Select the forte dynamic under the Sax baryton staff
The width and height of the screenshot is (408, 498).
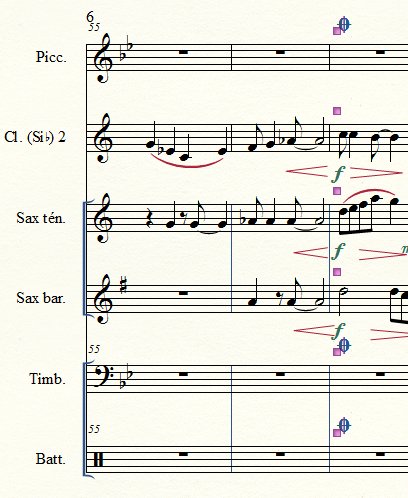coord(338,331)
